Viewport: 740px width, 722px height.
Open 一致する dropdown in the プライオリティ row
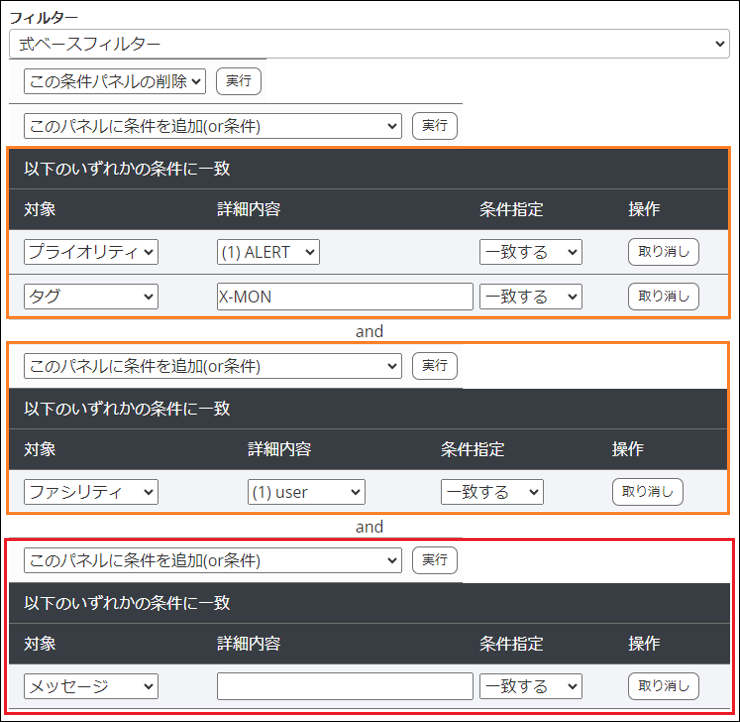530,252
